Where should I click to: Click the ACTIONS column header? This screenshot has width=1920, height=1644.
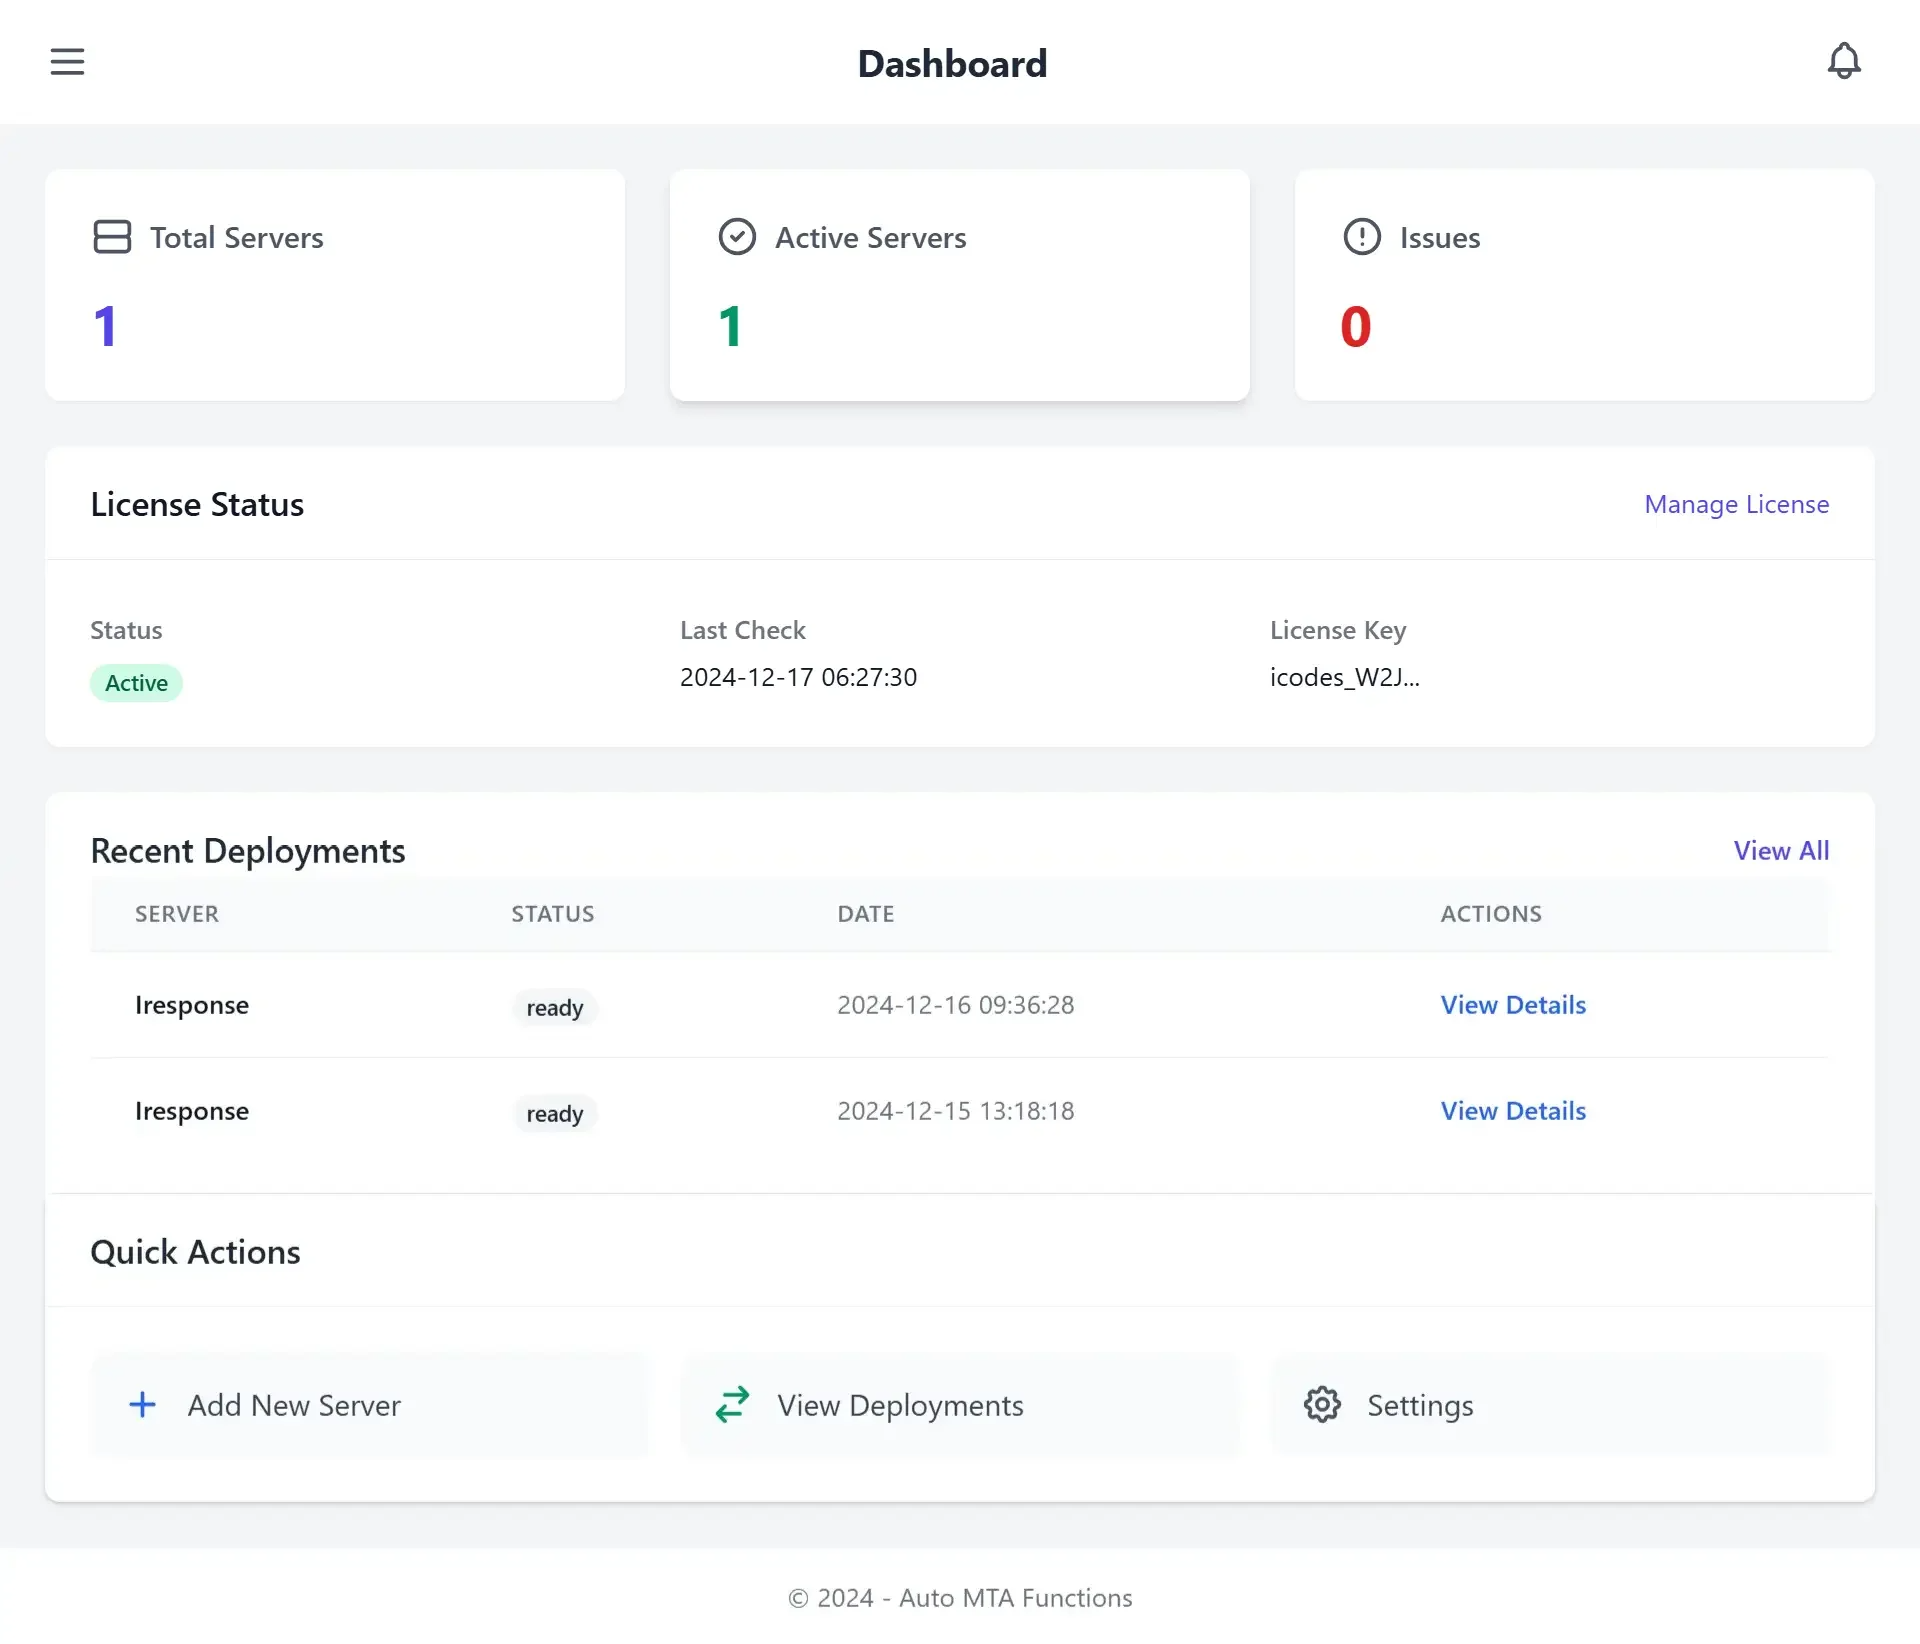[x=1491, y=914]
